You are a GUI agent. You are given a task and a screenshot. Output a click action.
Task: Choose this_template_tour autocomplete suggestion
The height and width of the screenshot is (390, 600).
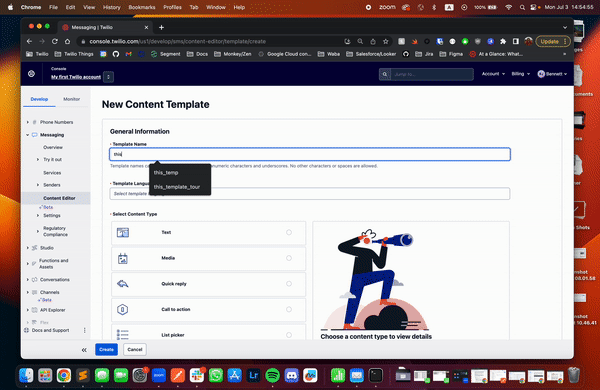pos(177,187)
